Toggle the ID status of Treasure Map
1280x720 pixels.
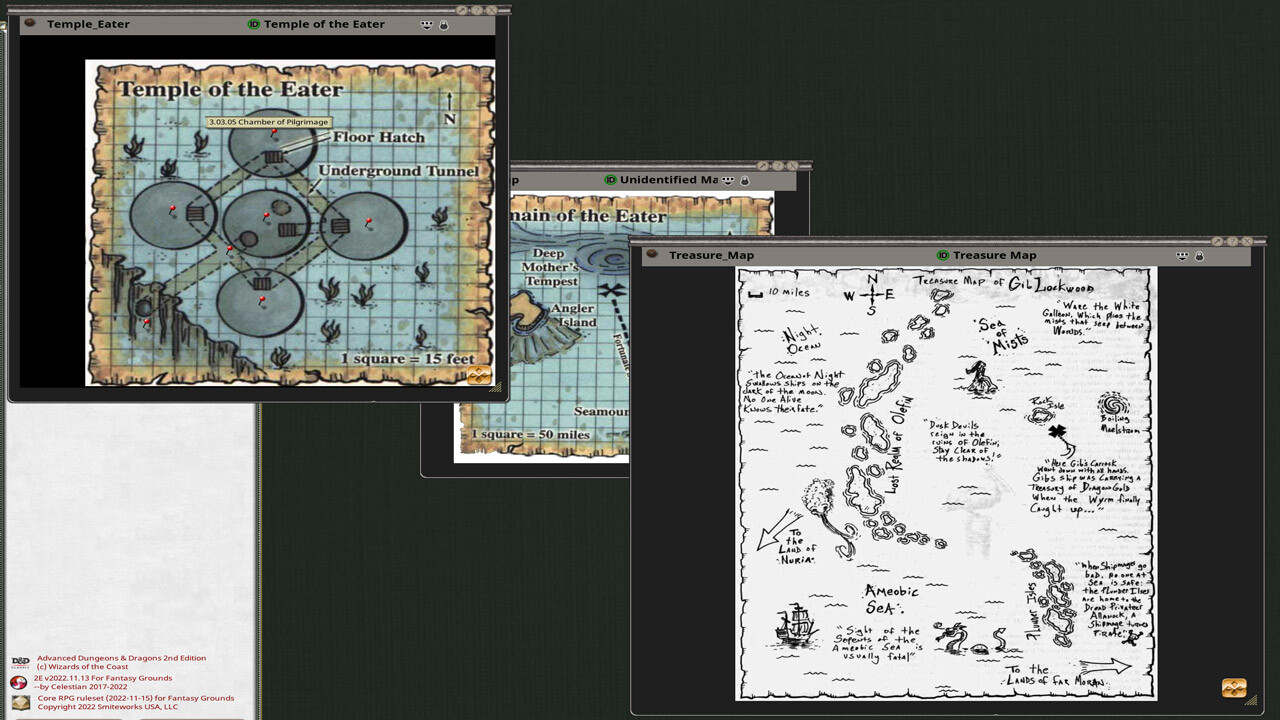(942, 255)
